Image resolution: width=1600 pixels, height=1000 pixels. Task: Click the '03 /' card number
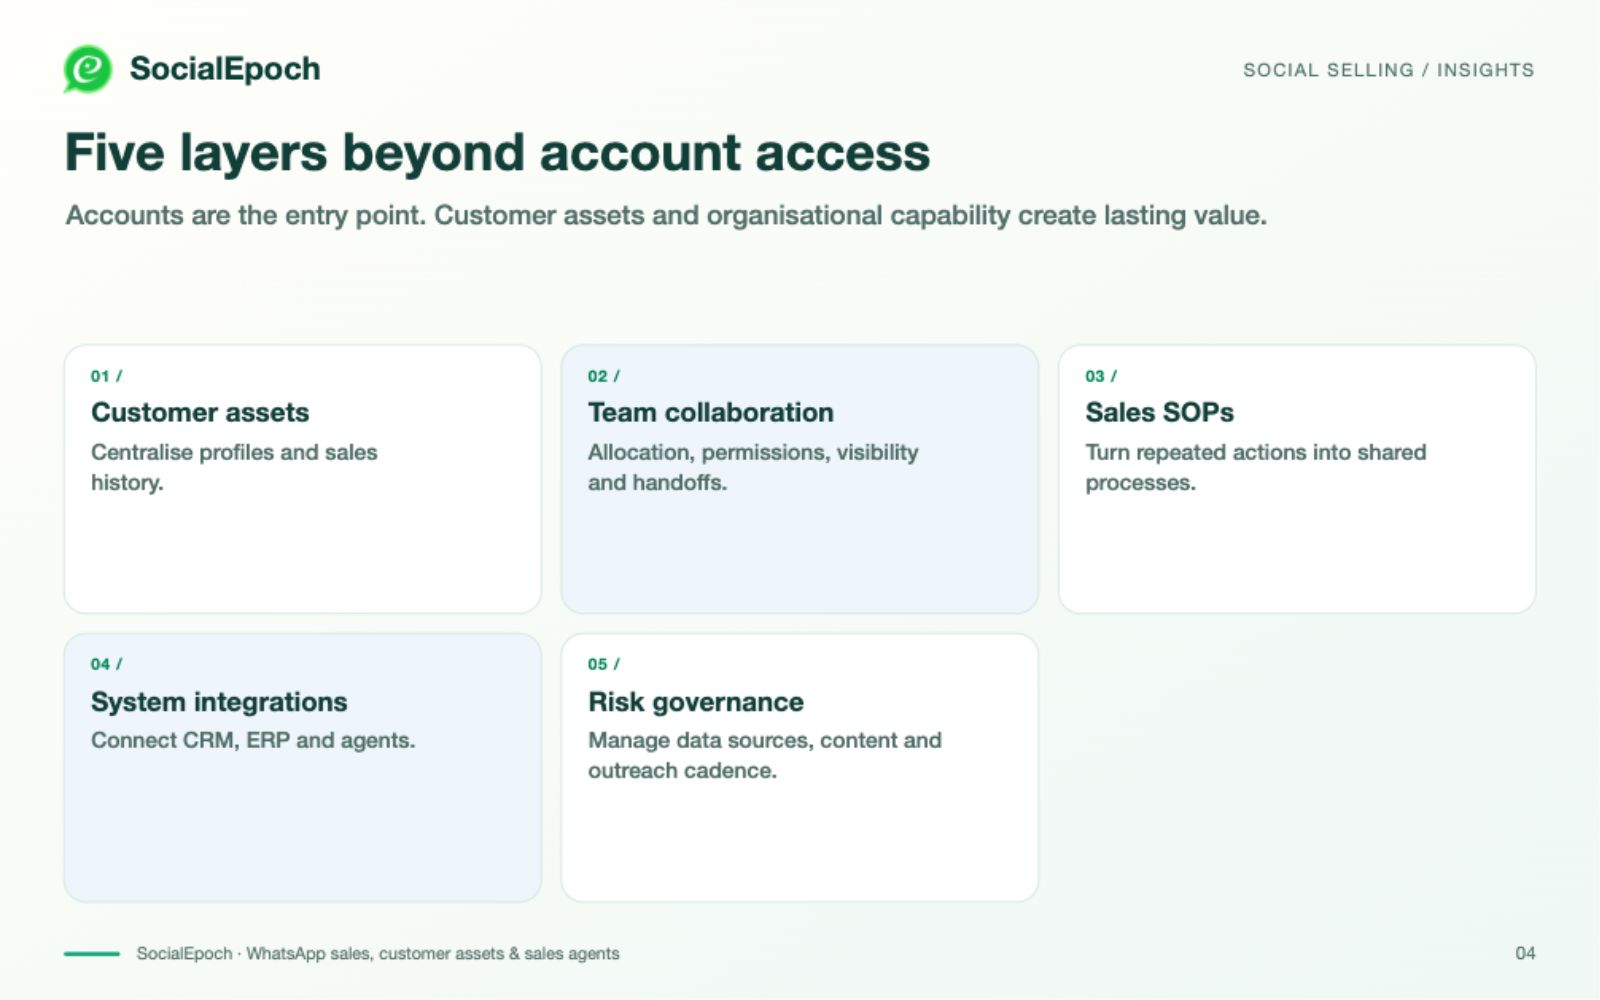tap(1101, 376)
